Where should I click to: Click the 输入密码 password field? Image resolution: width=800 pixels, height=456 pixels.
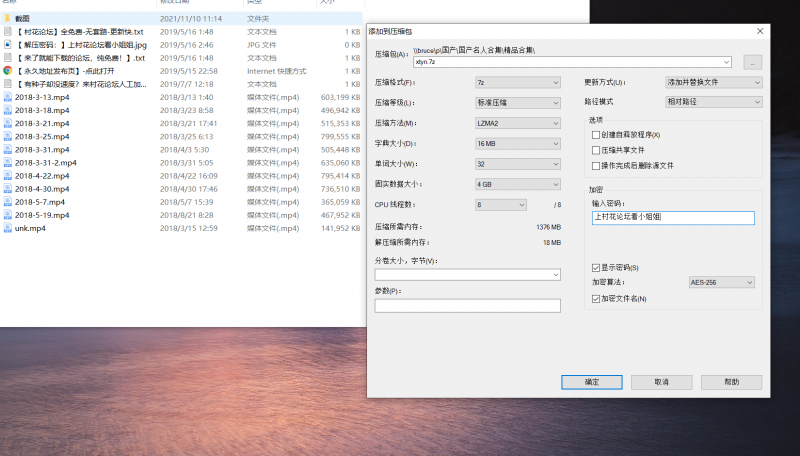click(x=672, y=217)
